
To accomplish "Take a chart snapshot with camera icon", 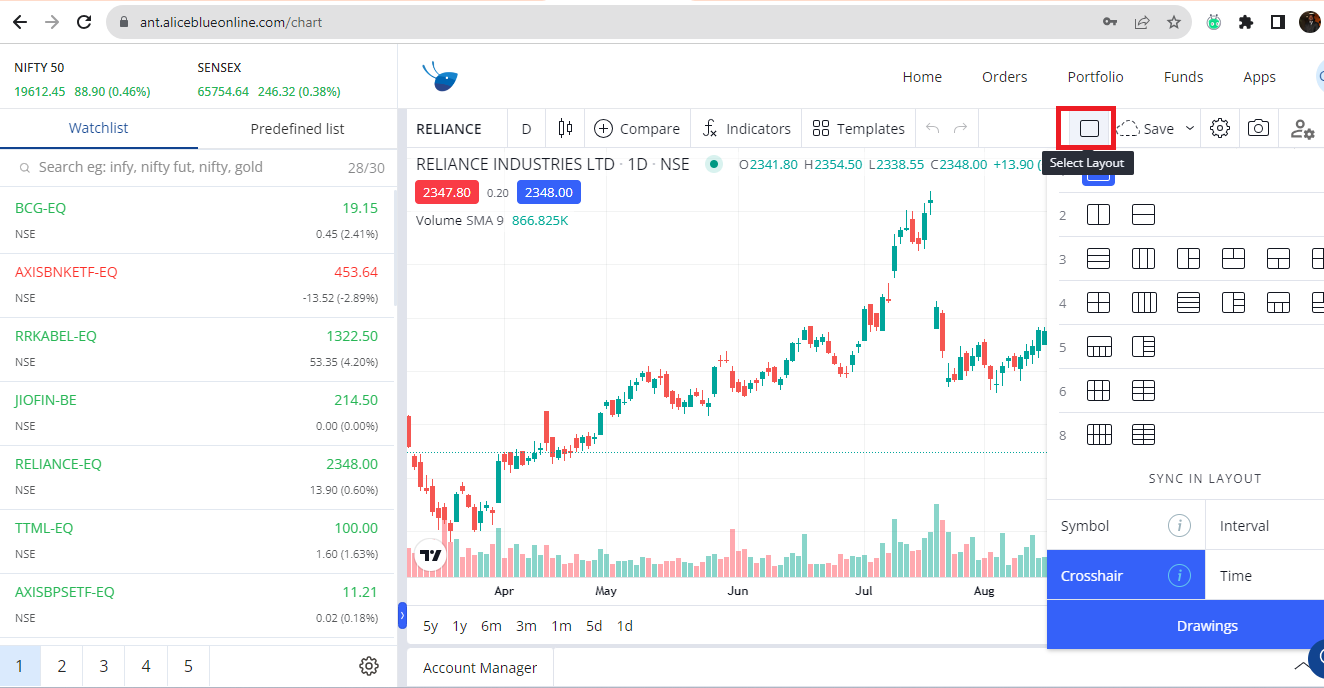I will pos(1258,128).
